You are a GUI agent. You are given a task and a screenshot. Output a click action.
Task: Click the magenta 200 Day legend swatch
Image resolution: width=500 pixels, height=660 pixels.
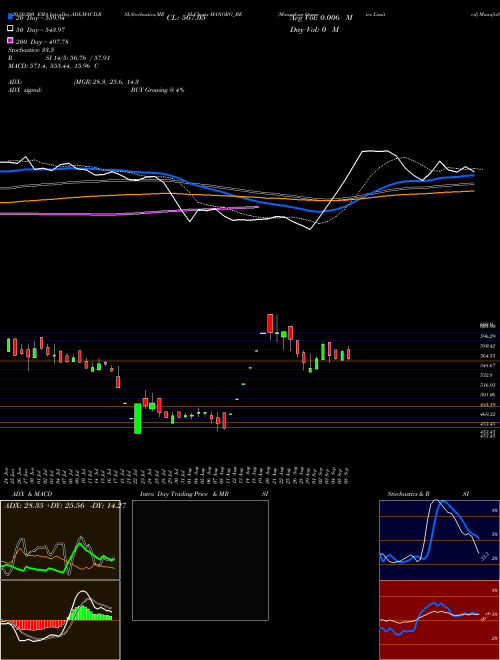pyautogui.click(x=10, y=41)
